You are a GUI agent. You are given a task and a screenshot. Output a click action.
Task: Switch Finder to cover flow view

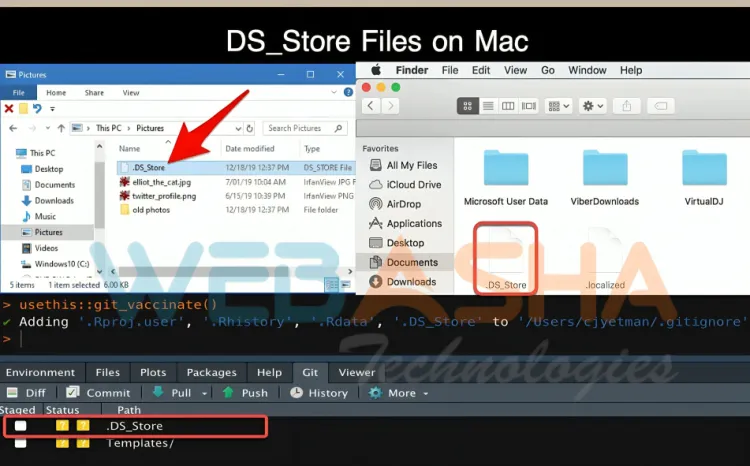pos(529,106)
